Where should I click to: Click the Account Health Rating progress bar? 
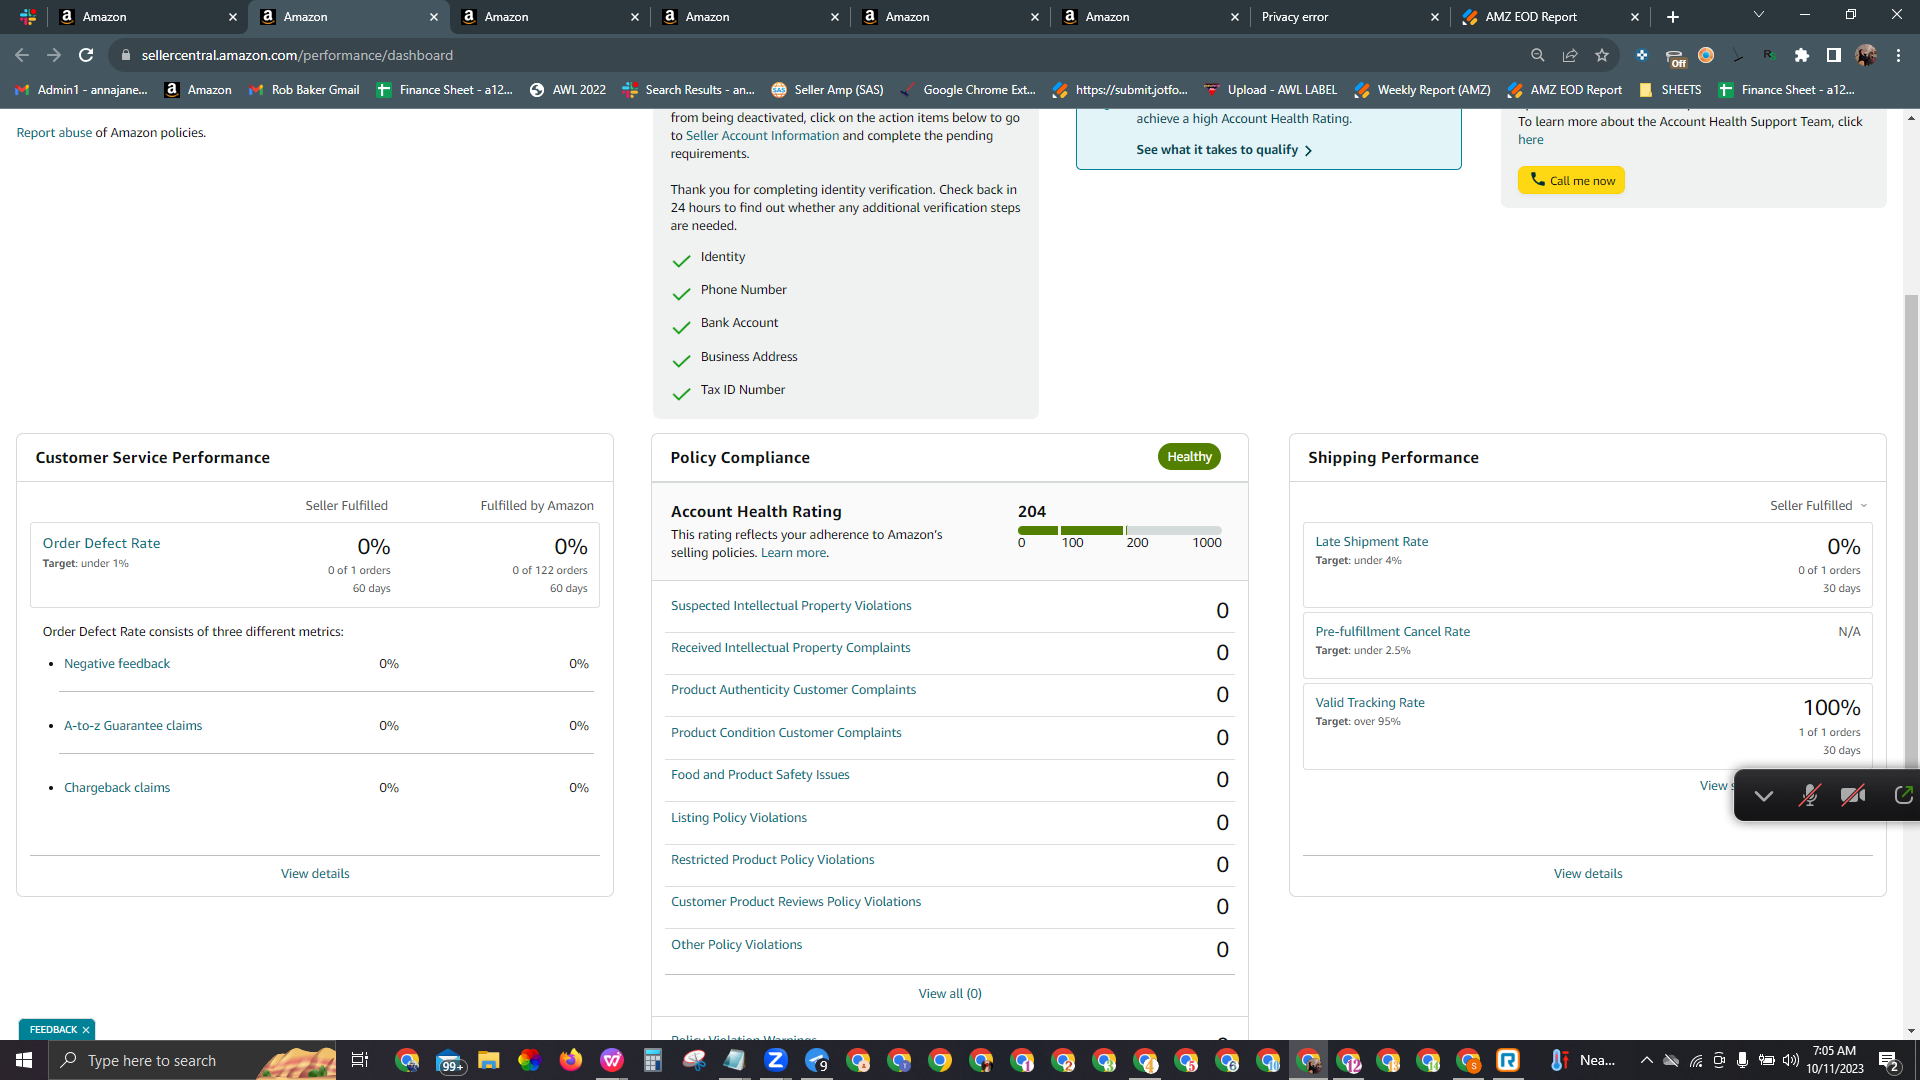(x=1119, y=530)
